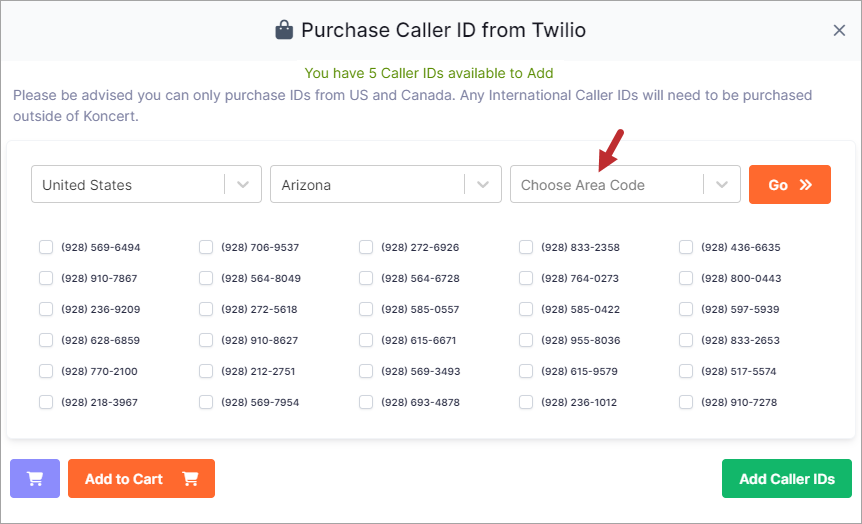This screenshot has width=862, height=524.
Task: Tick the (928) 218-3967 checkbox
Action: 46,402
